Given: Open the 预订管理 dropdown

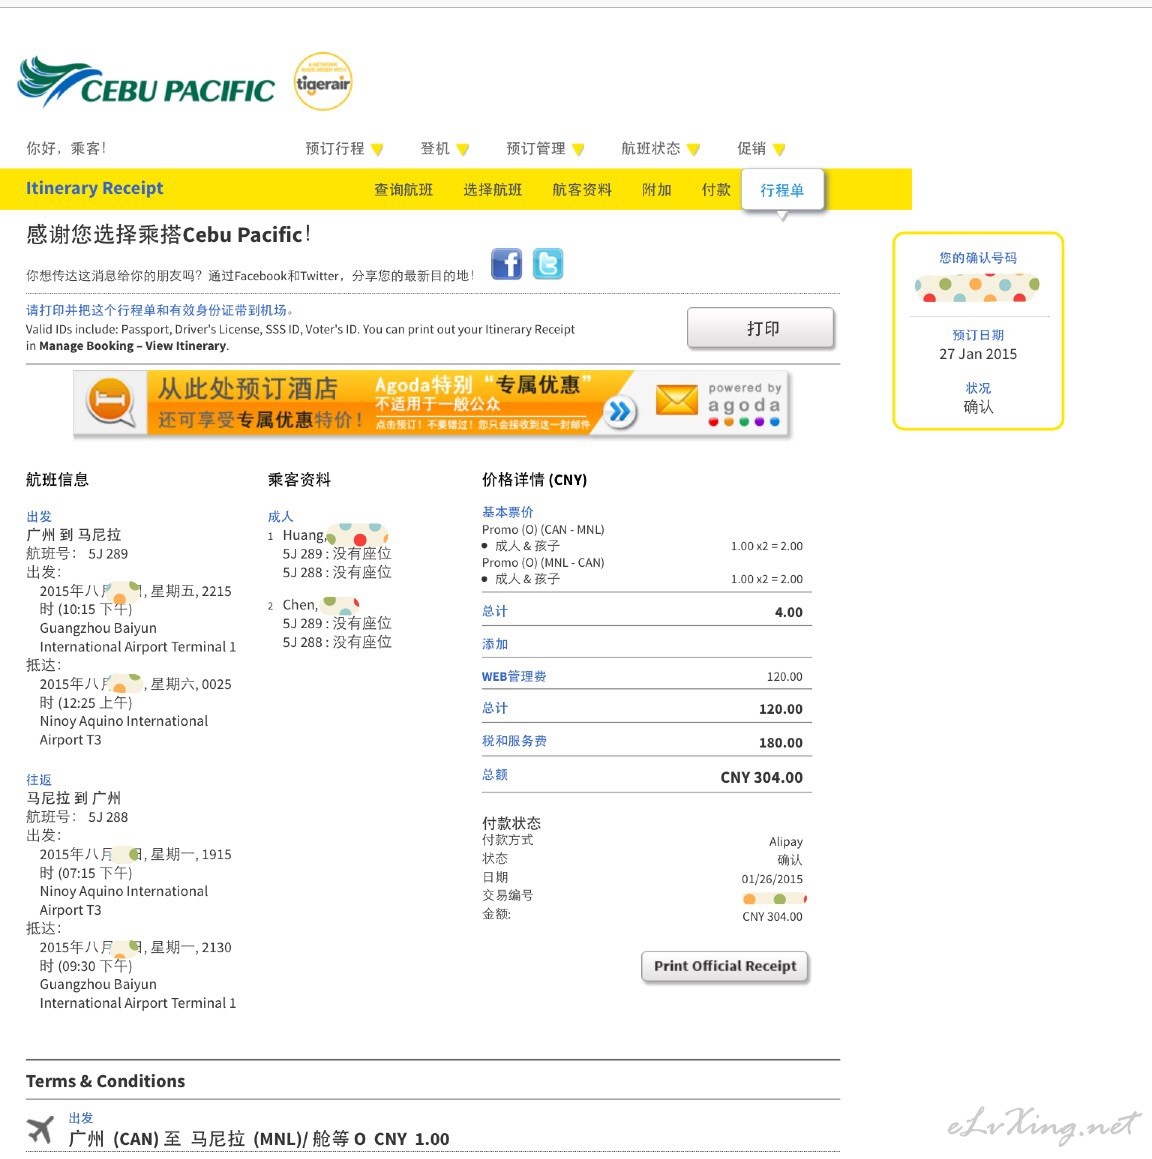Looking at the screenshot, I should (x=545, y=149).
